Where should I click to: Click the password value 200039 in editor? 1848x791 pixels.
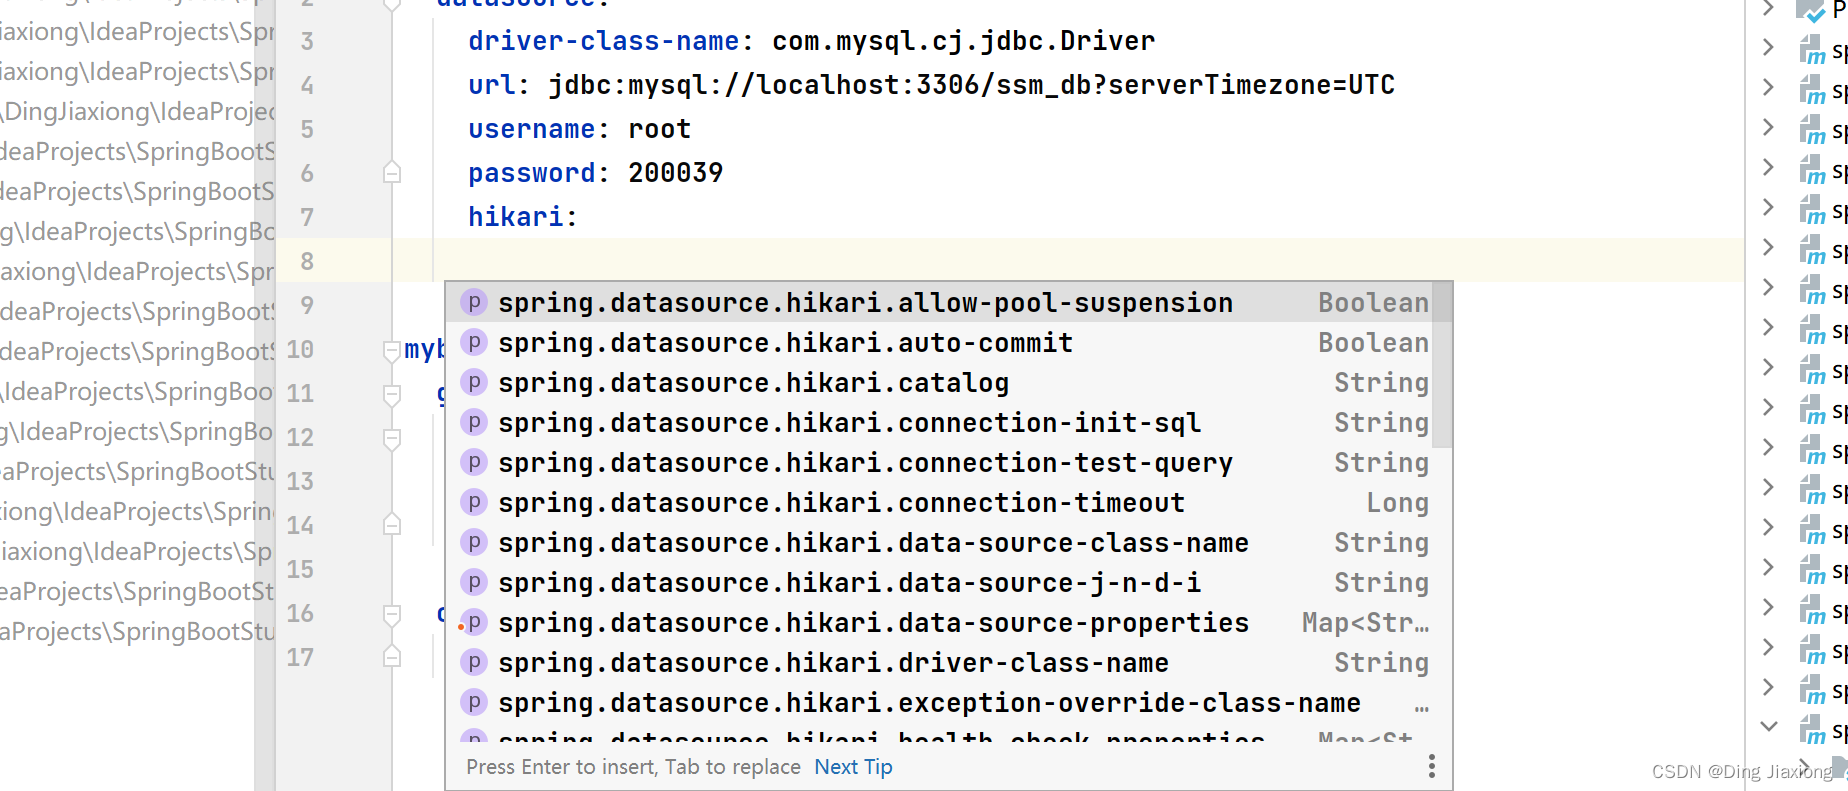(675, 173)
